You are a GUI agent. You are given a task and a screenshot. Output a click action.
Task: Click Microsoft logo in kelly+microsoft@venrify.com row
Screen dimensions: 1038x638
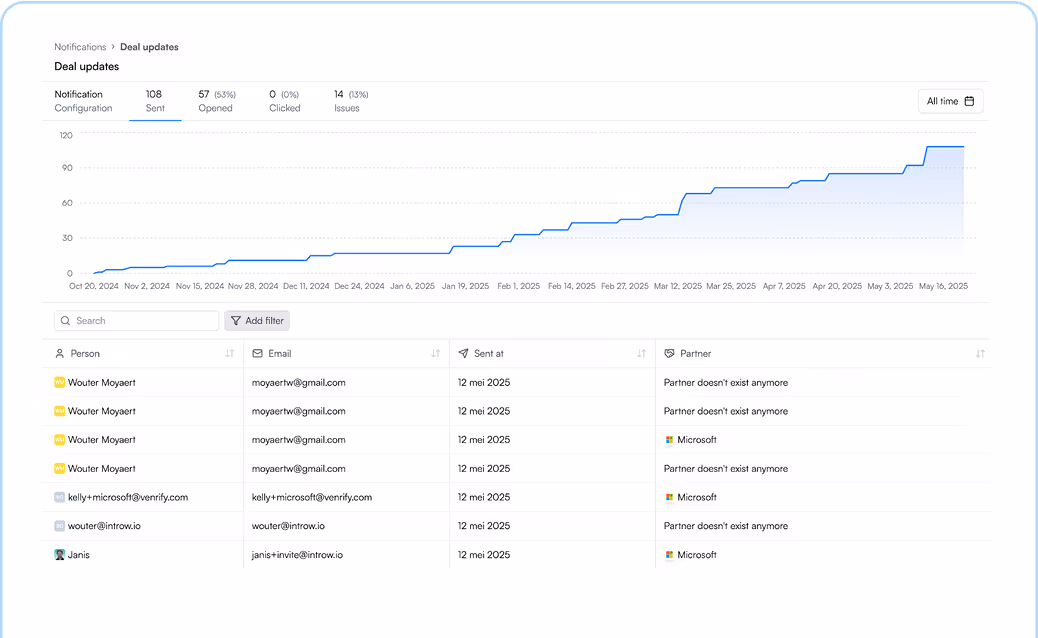tap(669, 497)
